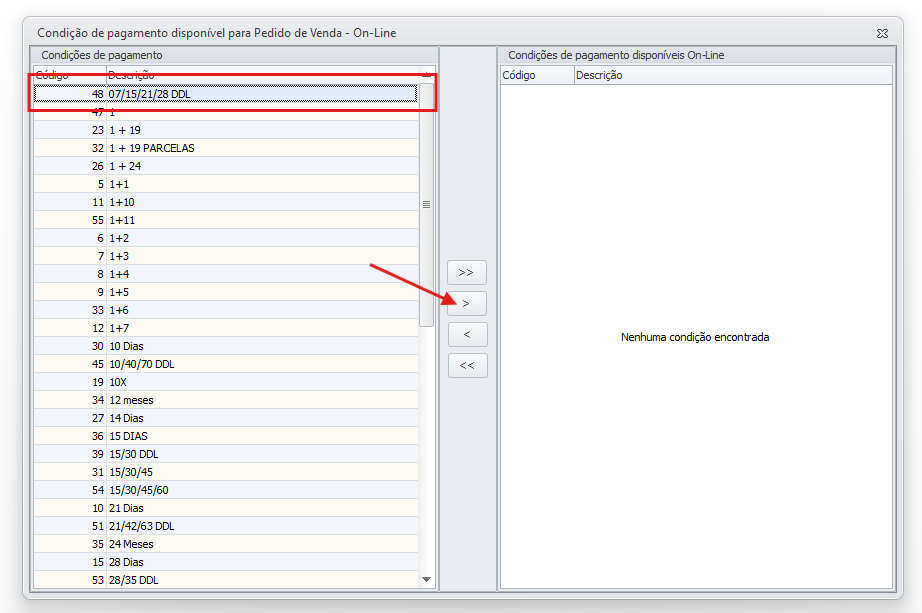Click the vertical scrollbar thumb in left list
The width and height of the screenshot is (922, 613).
coord(427,204)
